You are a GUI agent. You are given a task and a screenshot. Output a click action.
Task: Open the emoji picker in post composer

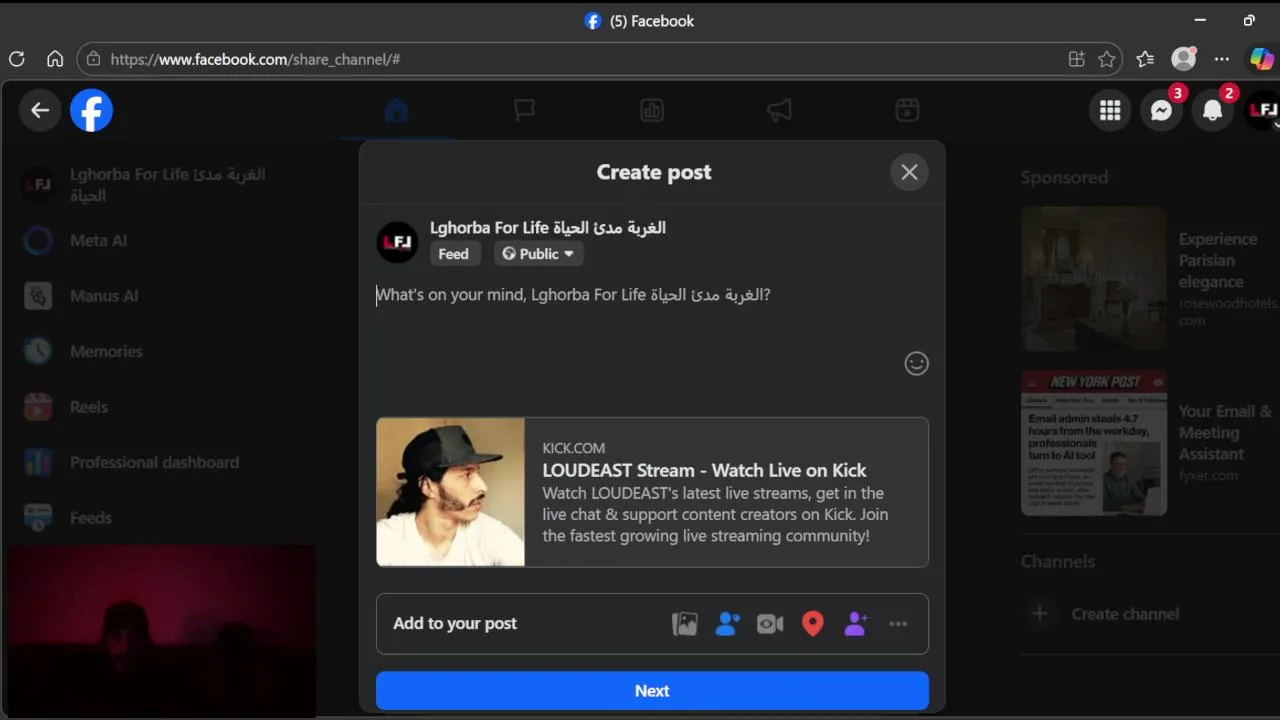click(916, 363)
